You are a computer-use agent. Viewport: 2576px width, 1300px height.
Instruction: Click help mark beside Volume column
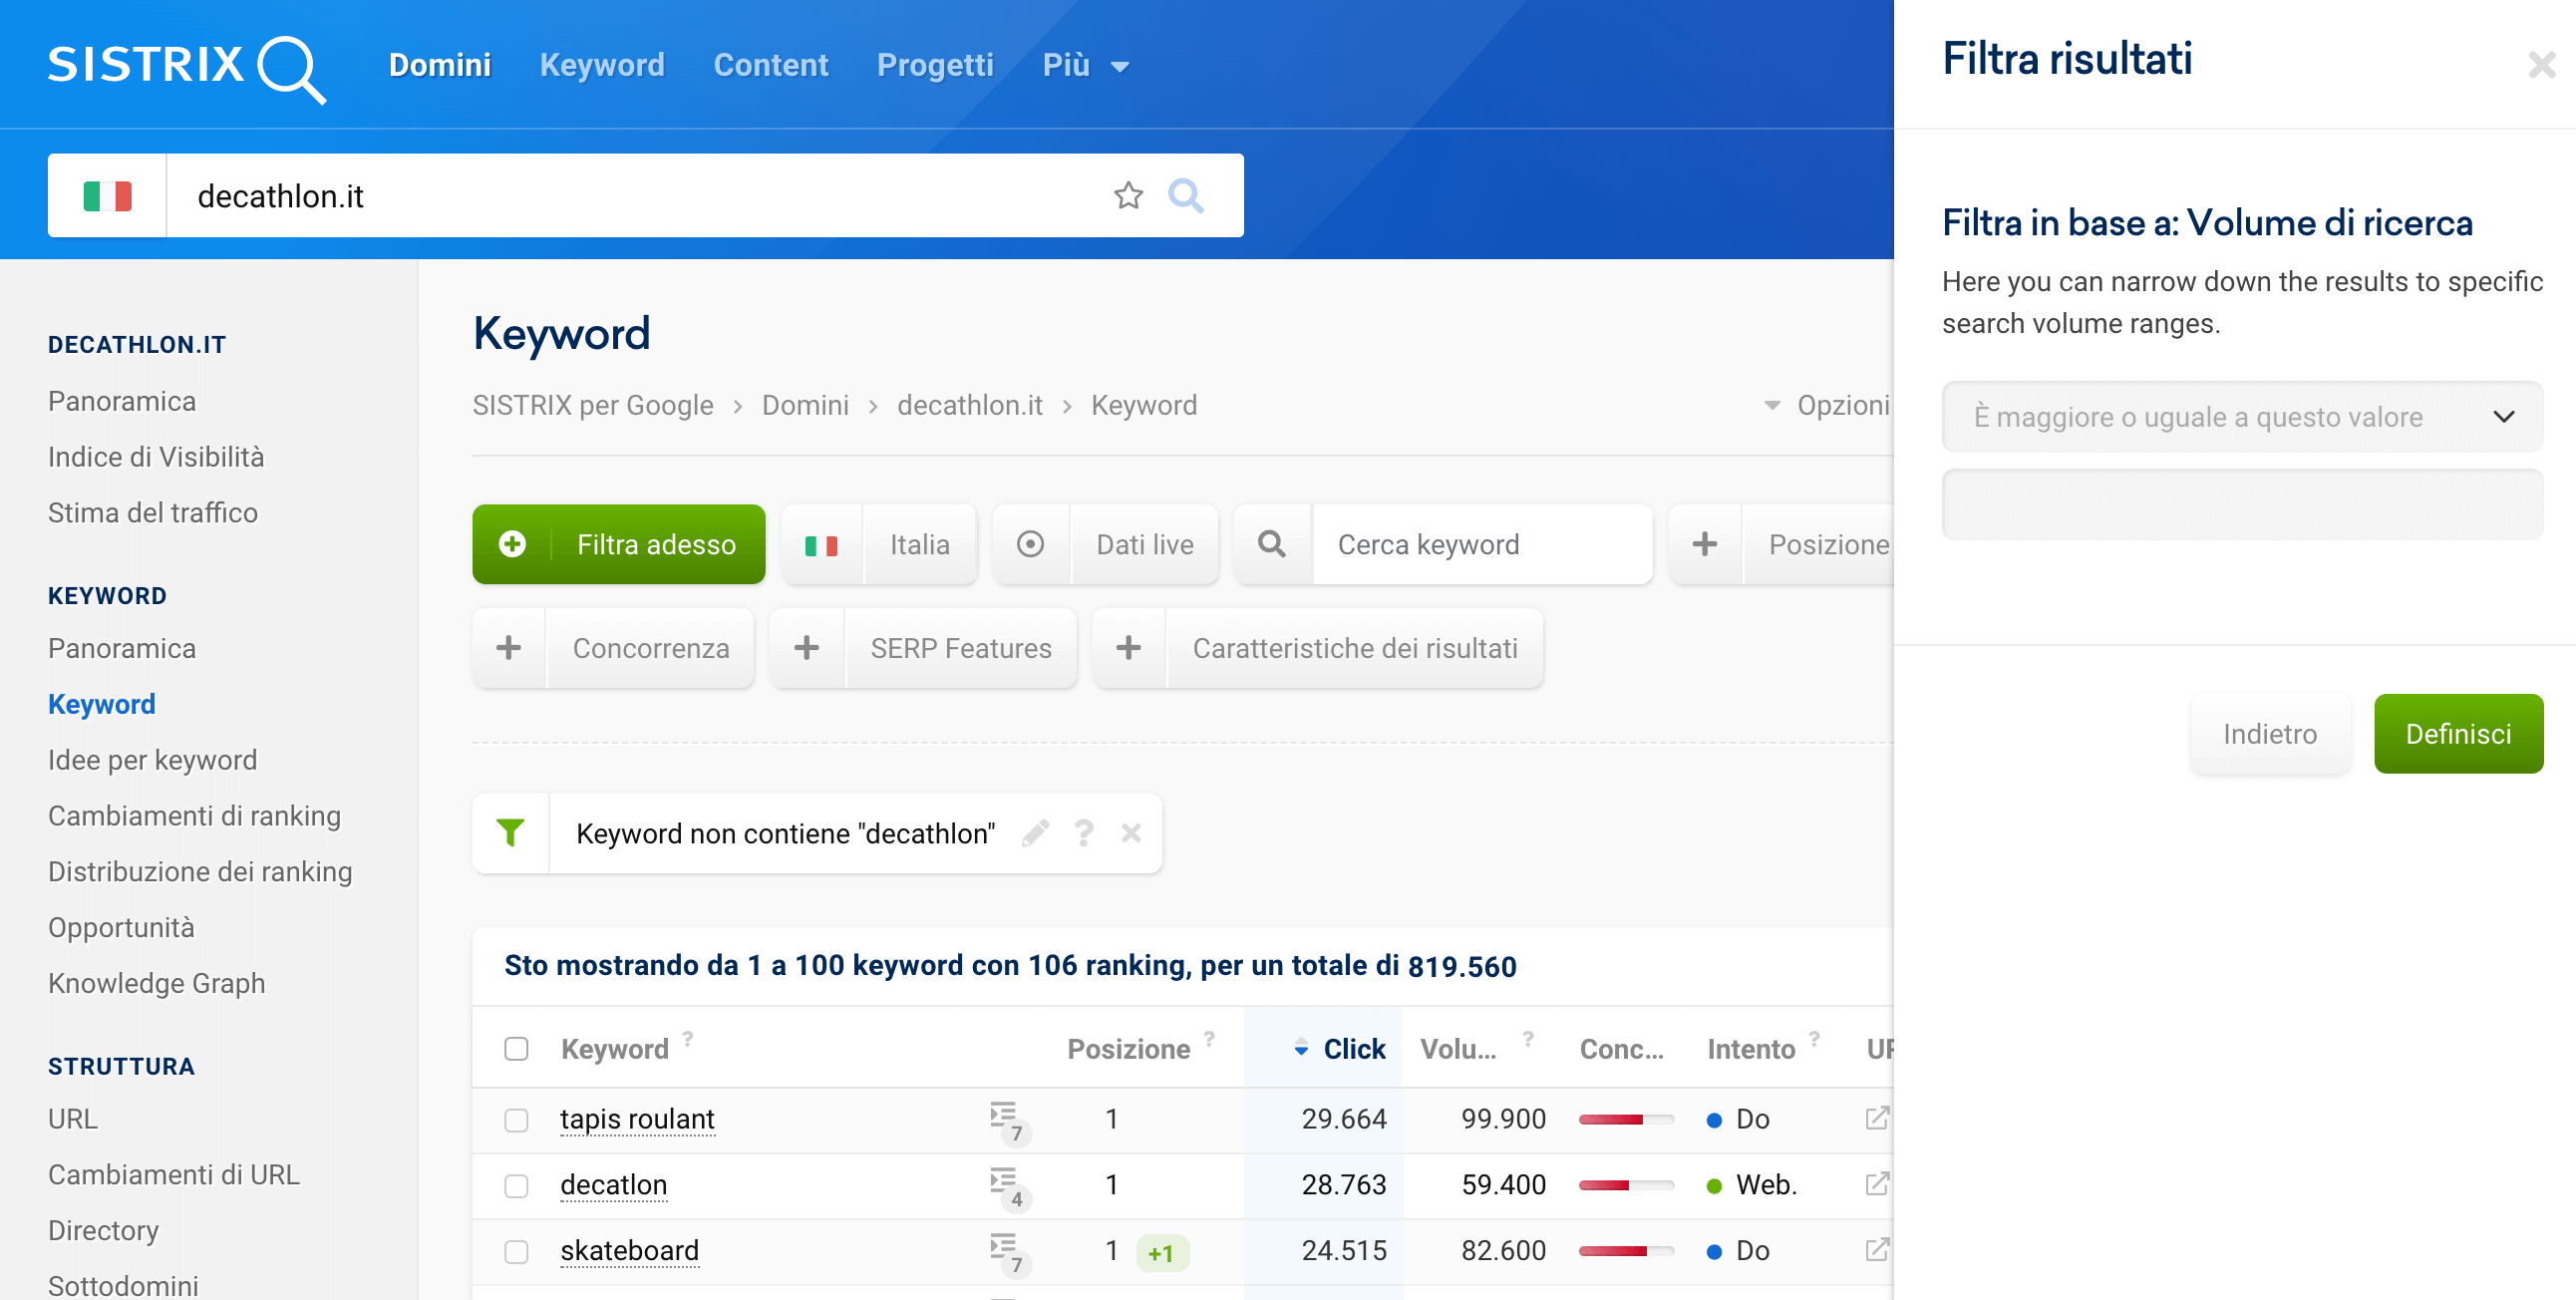click(x=1527, y=1039)
